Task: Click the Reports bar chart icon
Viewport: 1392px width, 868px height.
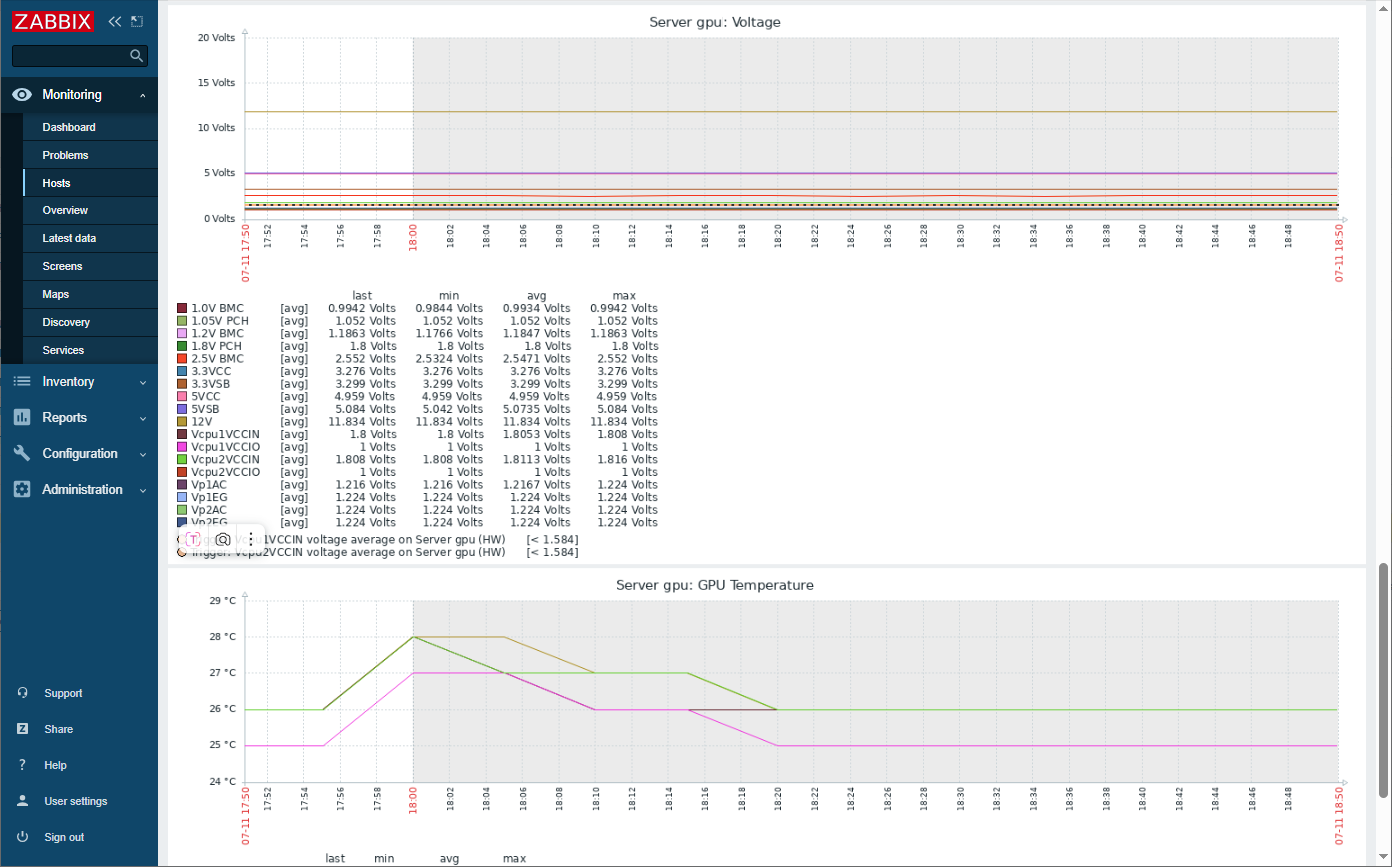Action: 22,418
